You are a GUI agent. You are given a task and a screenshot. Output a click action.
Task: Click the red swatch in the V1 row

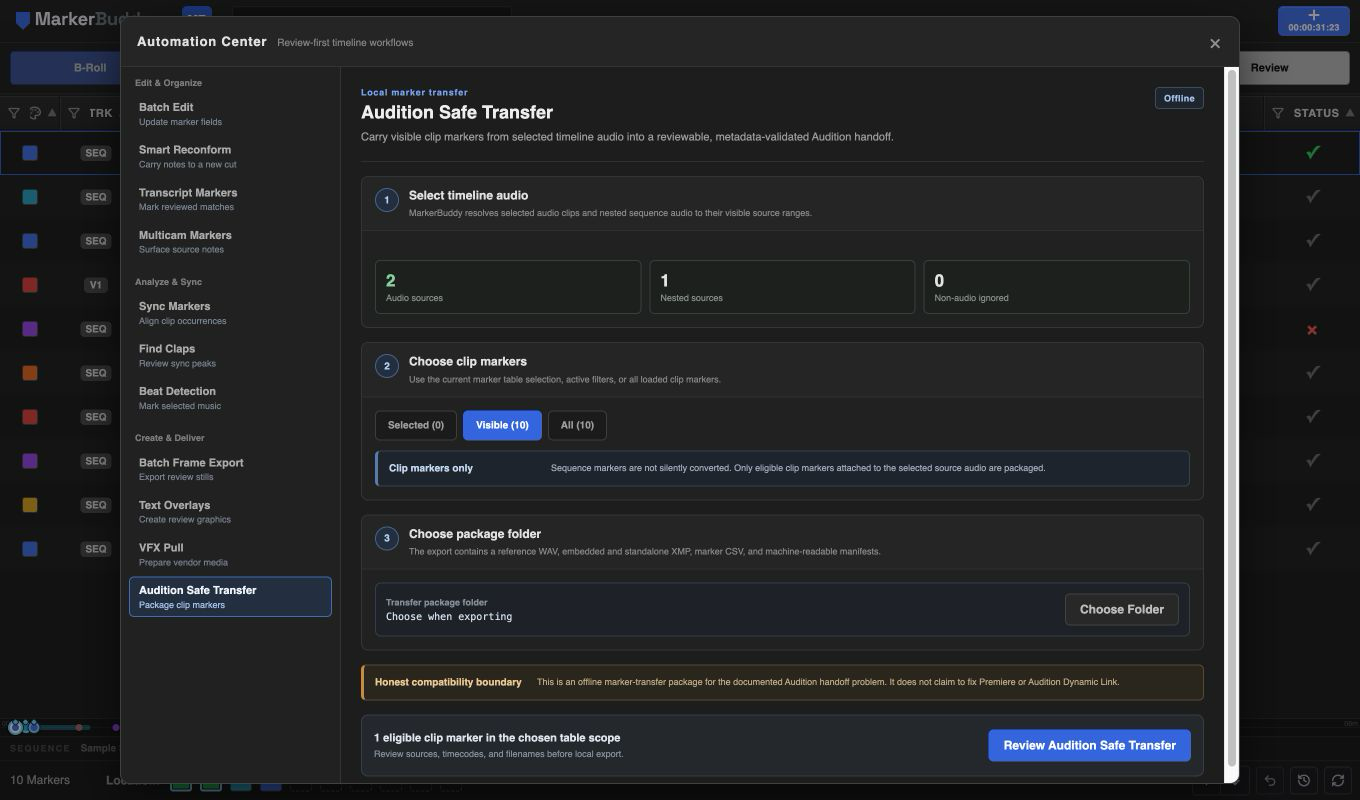pos(30,285)
